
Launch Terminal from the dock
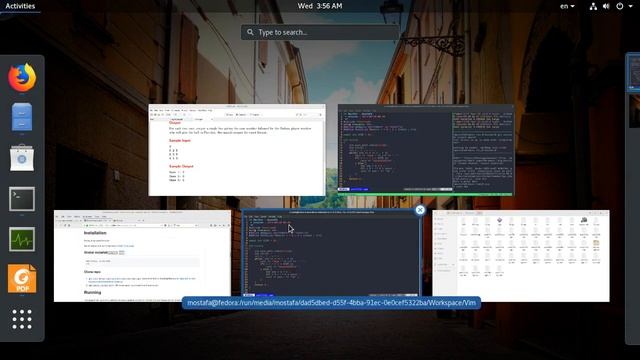click(x=22, y=199)
